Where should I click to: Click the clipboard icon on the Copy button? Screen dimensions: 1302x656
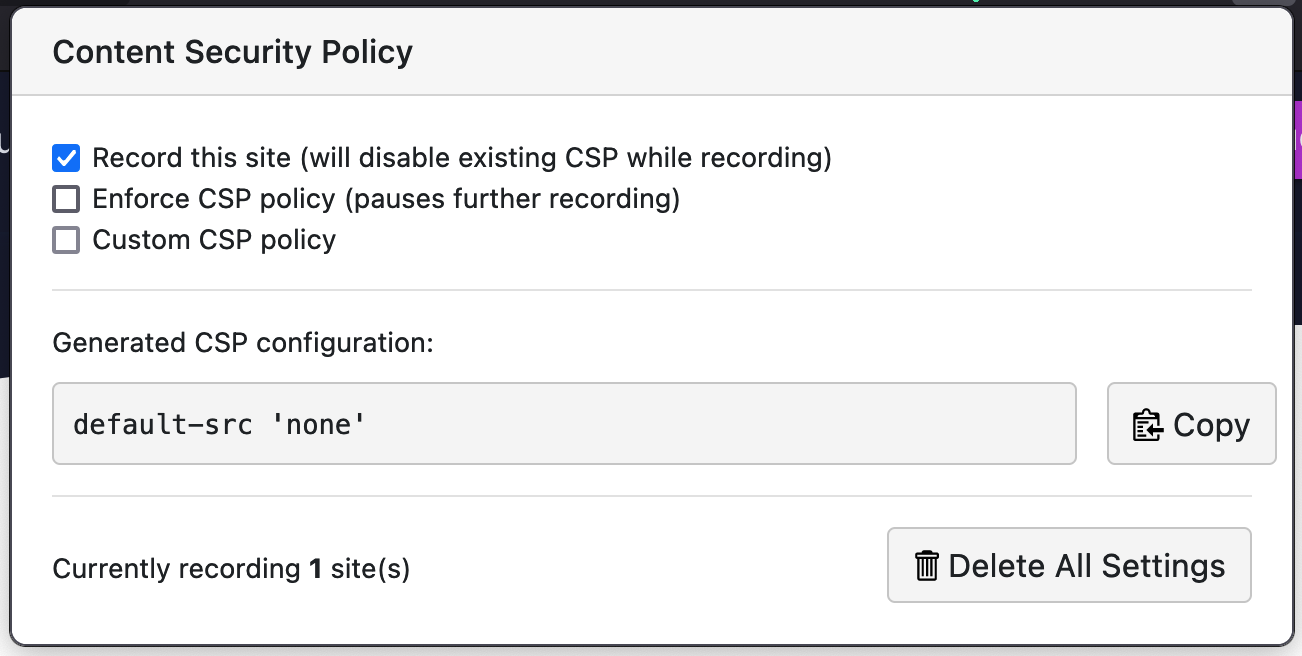[1147, 425]
